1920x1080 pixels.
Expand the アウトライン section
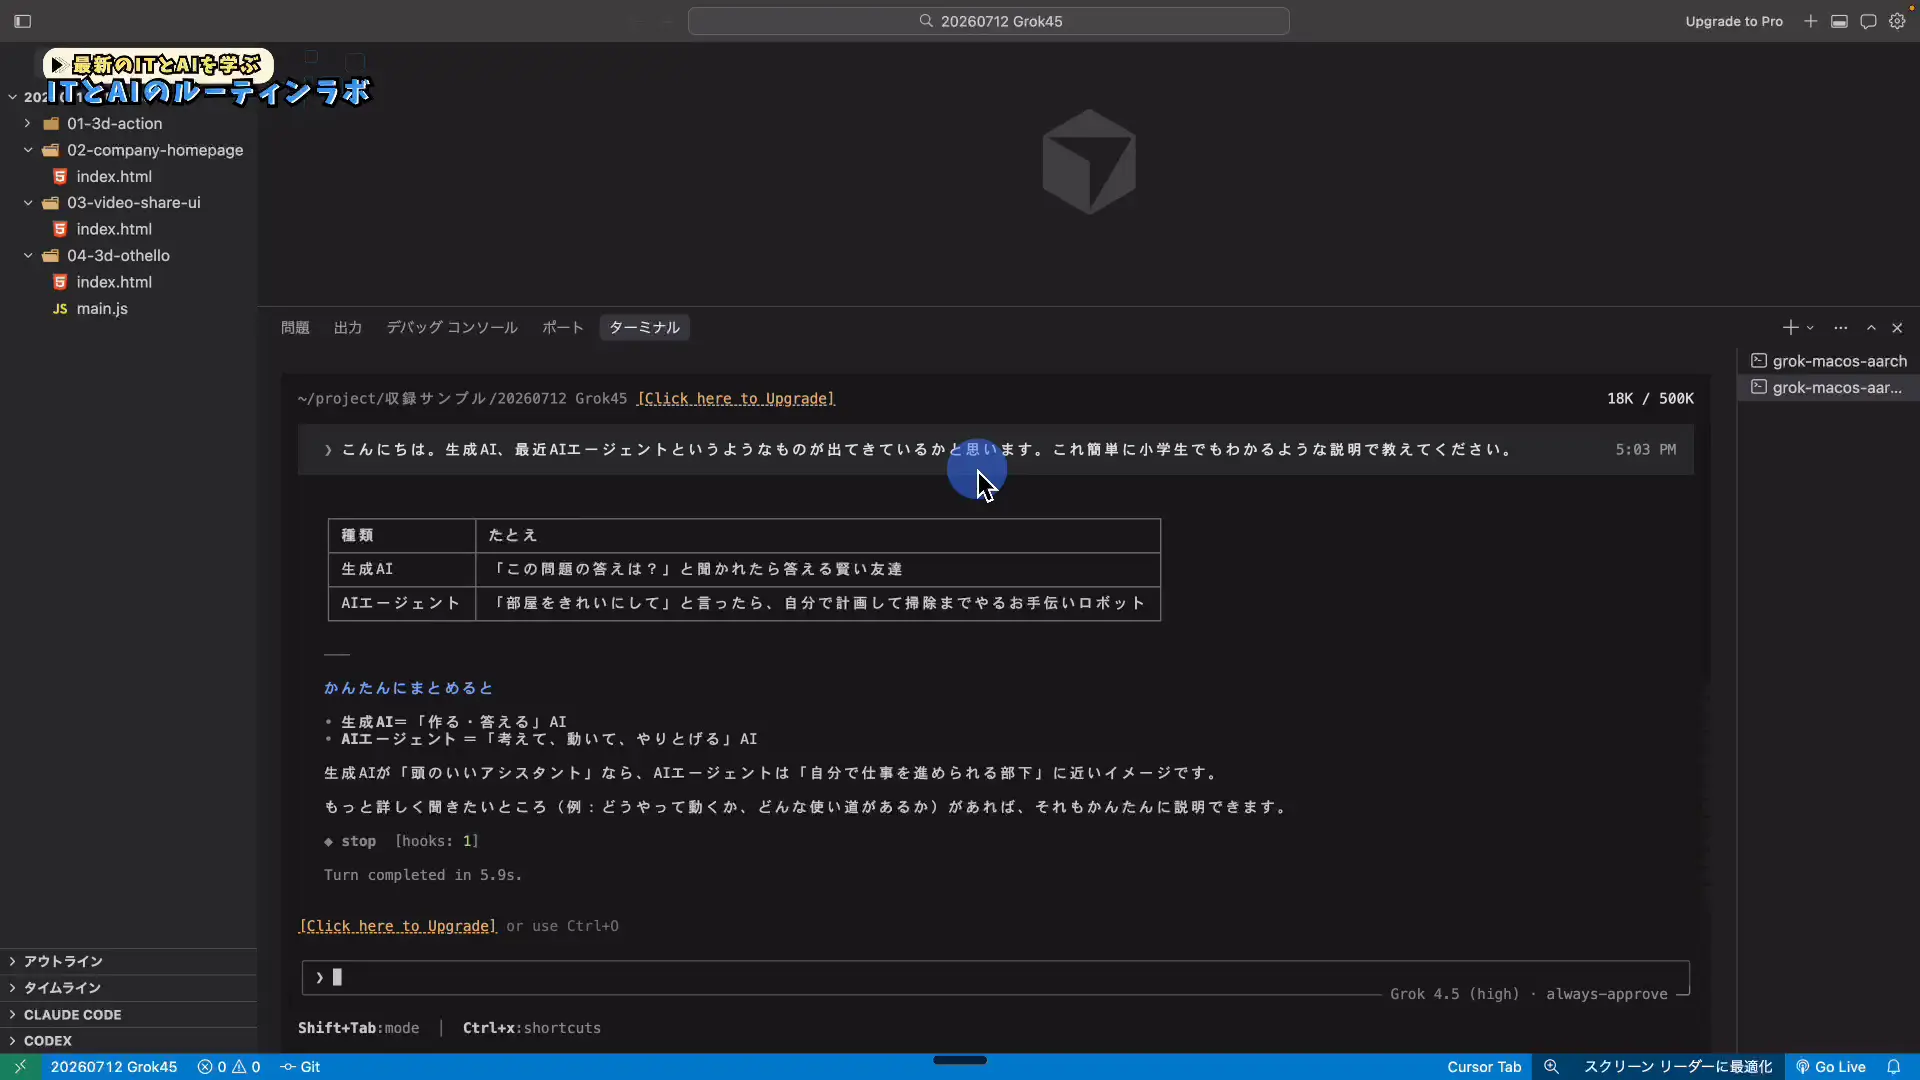[128, 962]
